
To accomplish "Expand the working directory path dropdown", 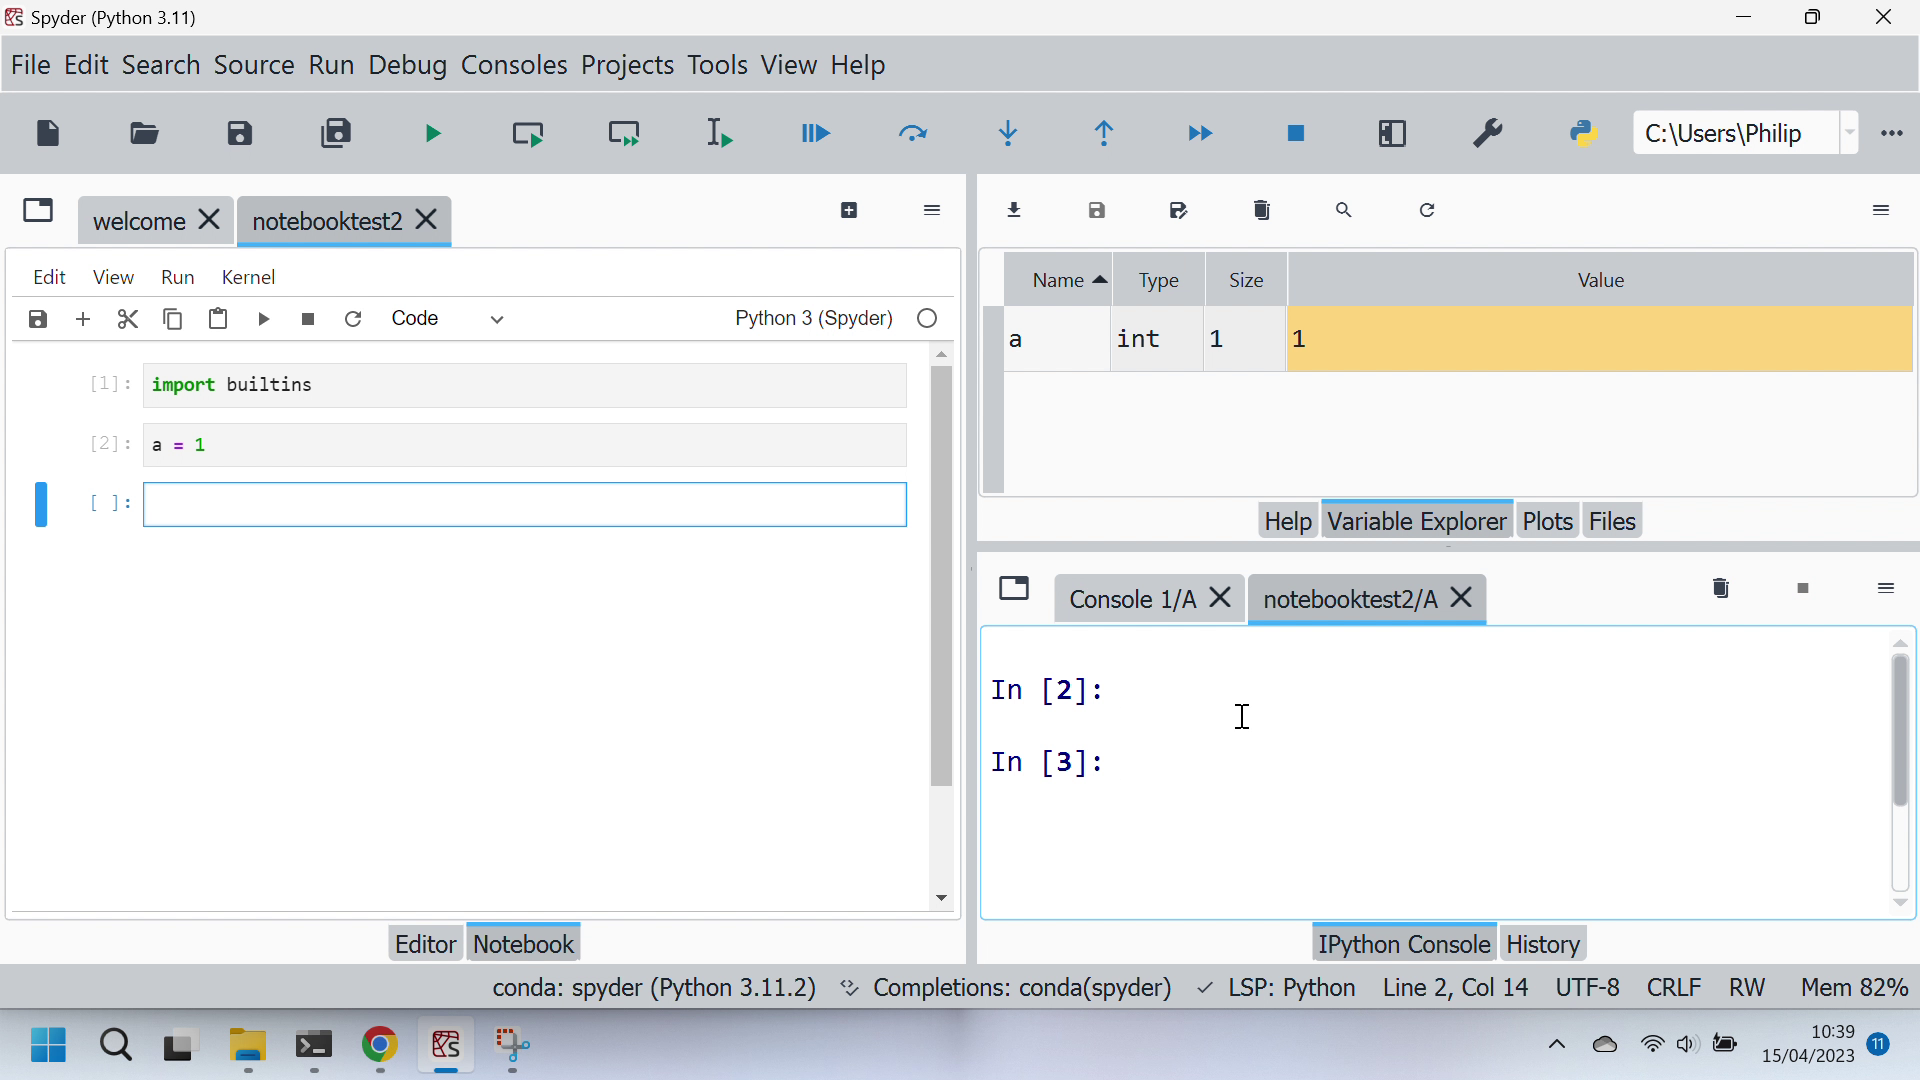I will 1849,133.
